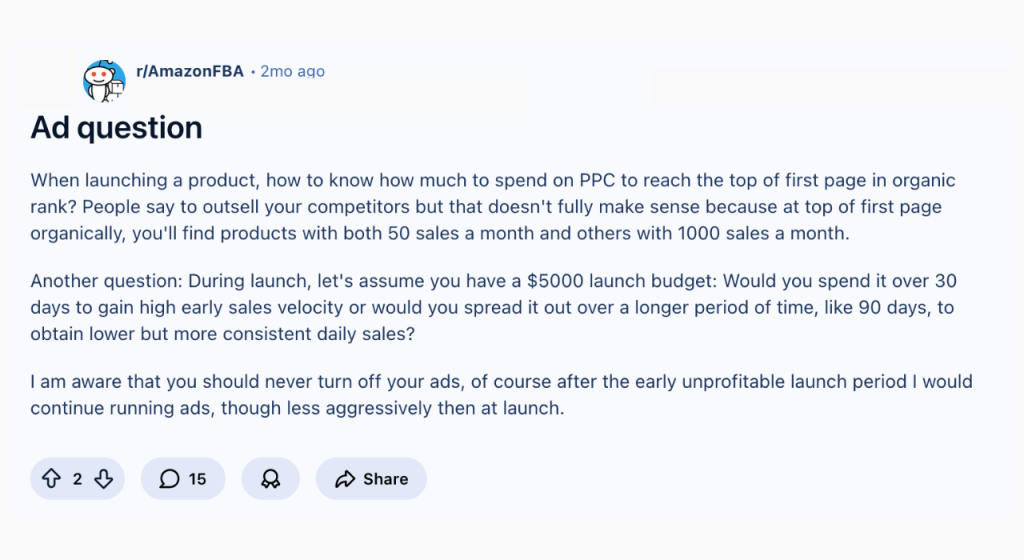Click the "2mo ago" post timestamp
This screenshot has width=1024, height=560.
(x=292, y=71)
